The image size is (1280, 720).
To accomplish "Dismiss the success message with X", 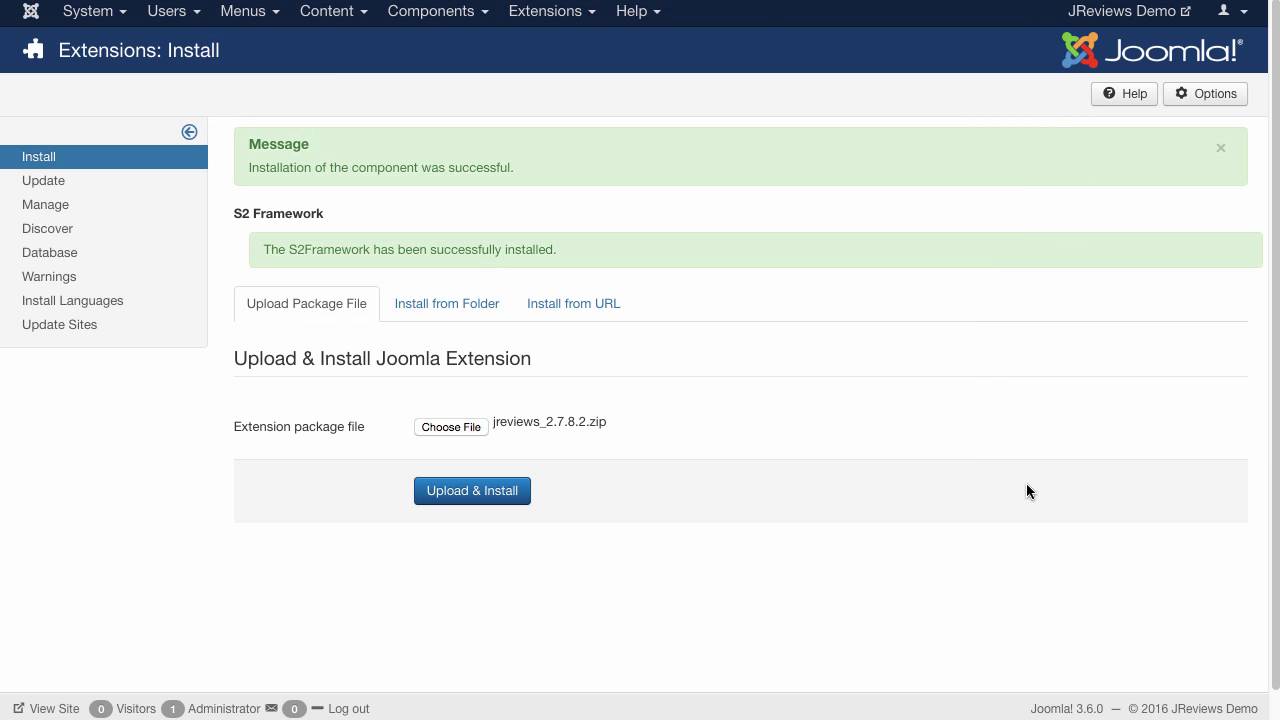I will pos(1220,148).
